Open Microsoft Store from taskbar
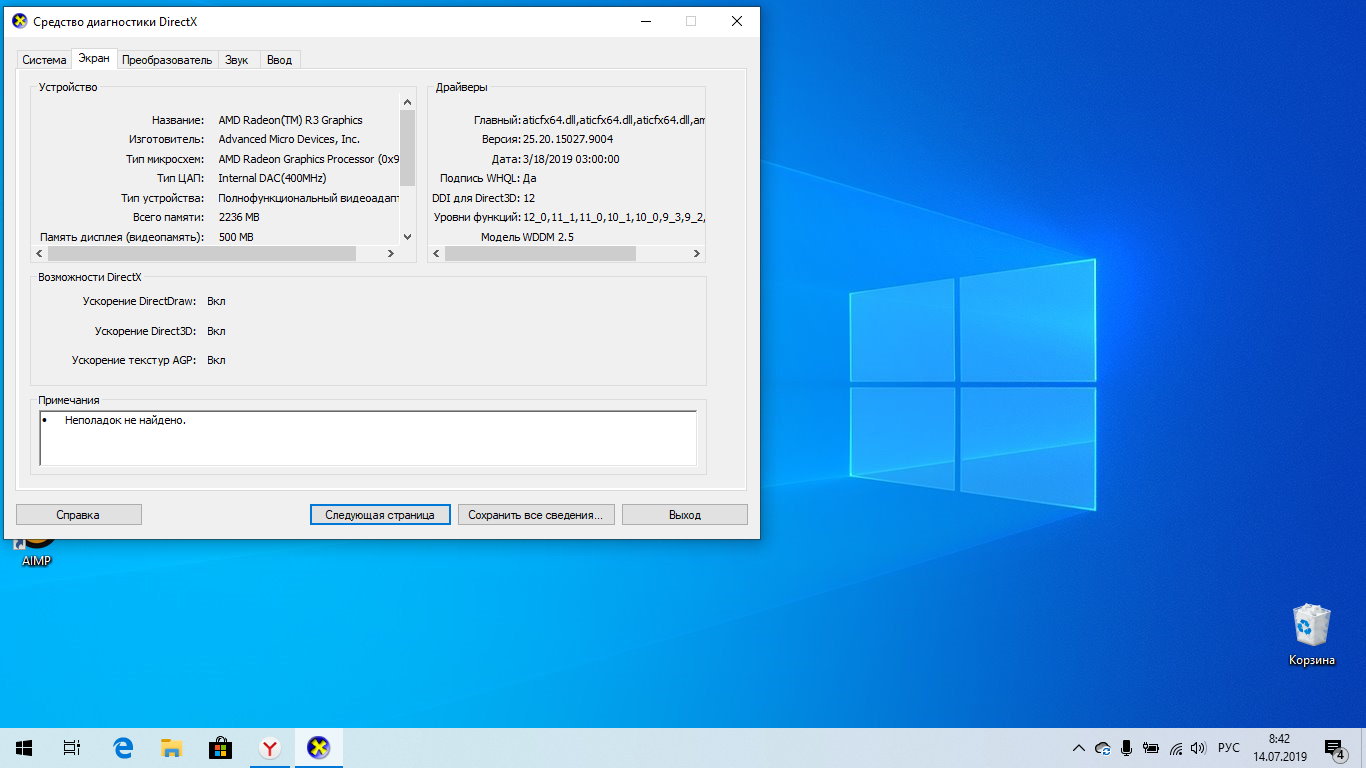Viewport: 1366px width, 768px height. click(221, 748)
